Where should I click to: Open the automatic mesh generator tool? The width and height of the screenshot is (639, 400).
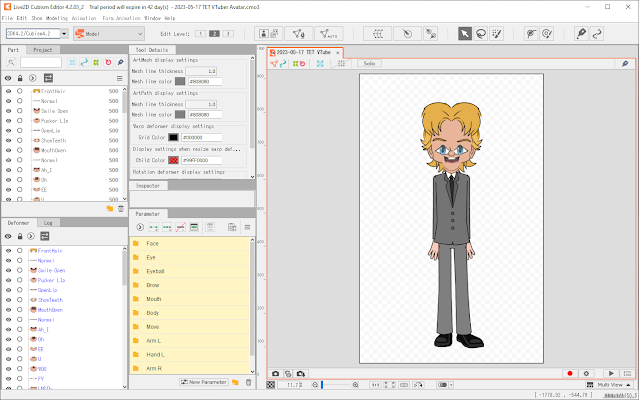tap(329, 33)
